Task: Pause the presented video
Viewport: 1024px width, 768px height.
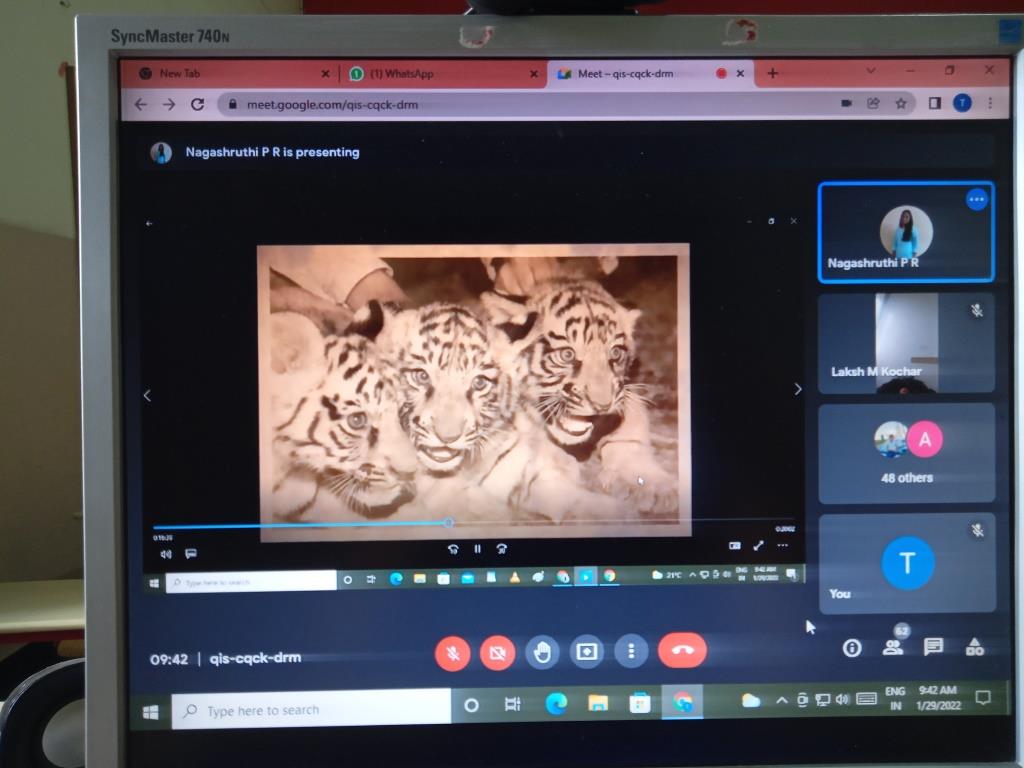Action: (477, 549)
